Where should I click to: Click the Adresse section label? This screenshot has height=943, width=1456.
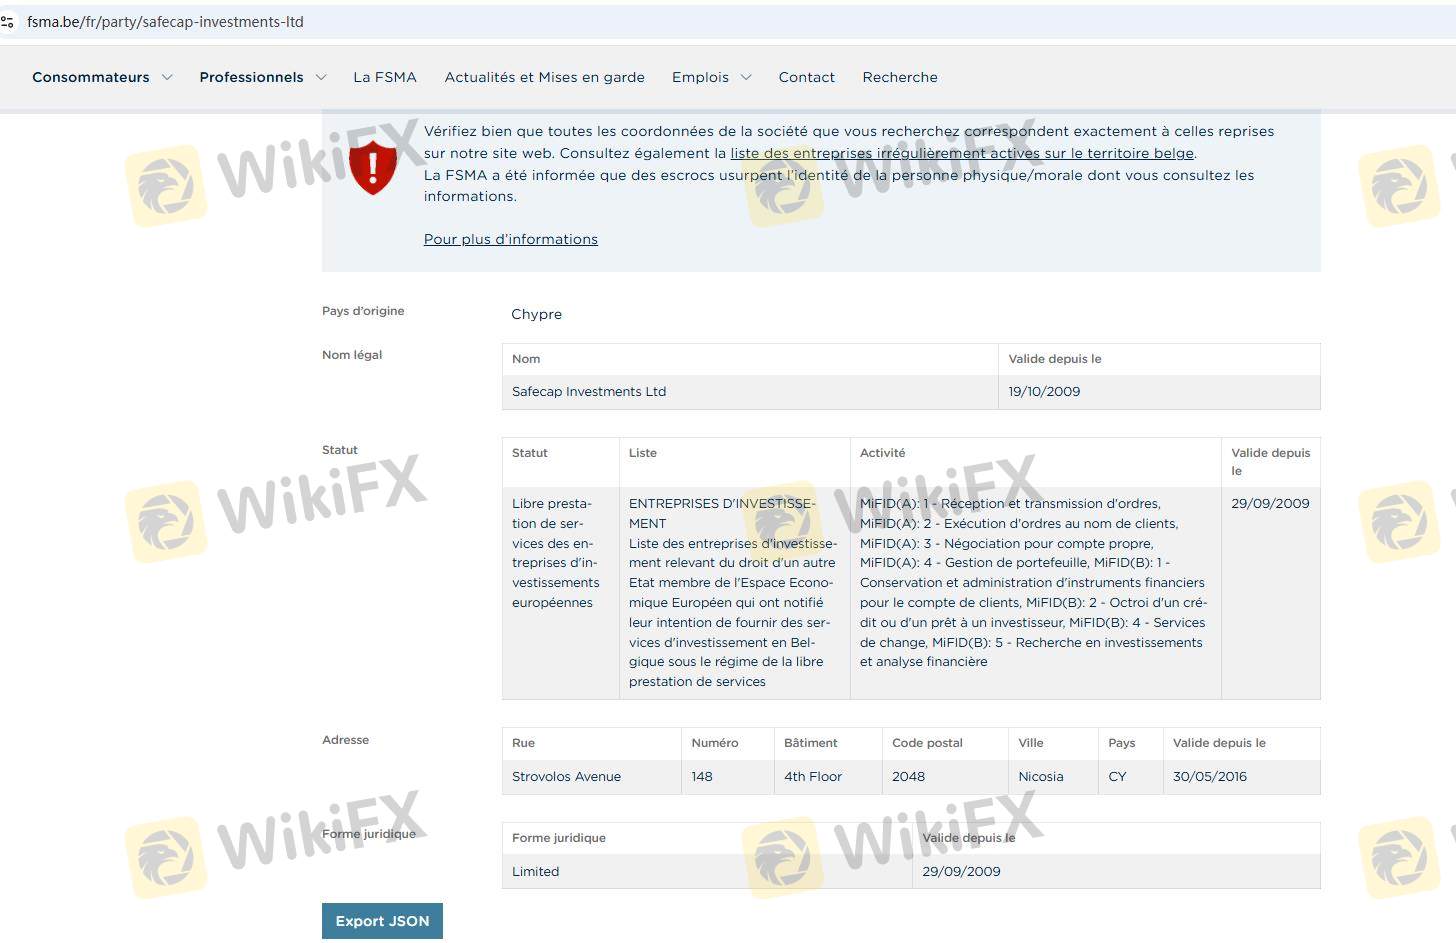(345, 740)
